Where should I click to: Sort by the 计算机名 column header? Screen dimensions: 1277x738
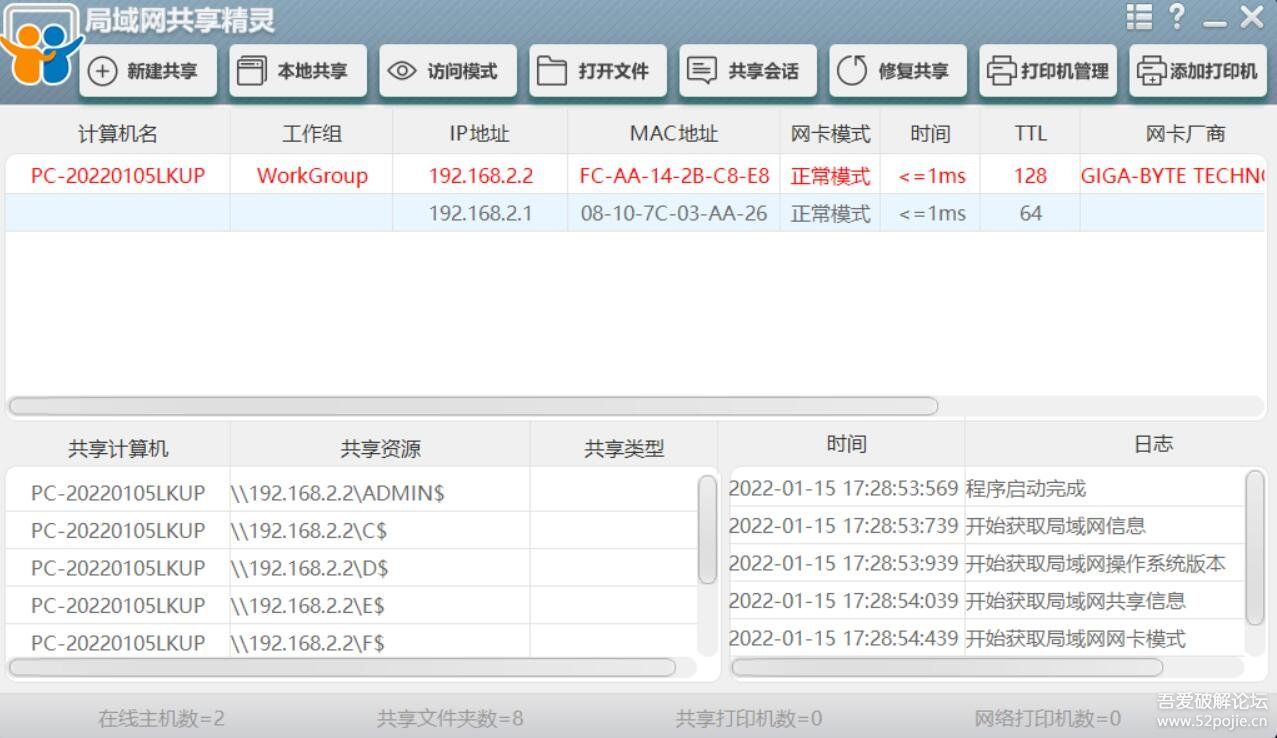(118, 134)
